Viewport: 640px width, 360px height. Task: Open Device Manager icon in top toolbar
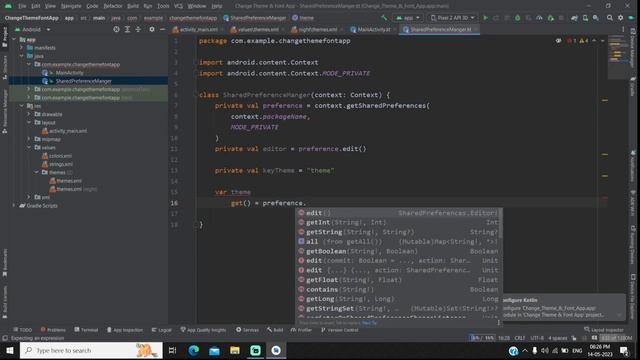click(585, 18)
